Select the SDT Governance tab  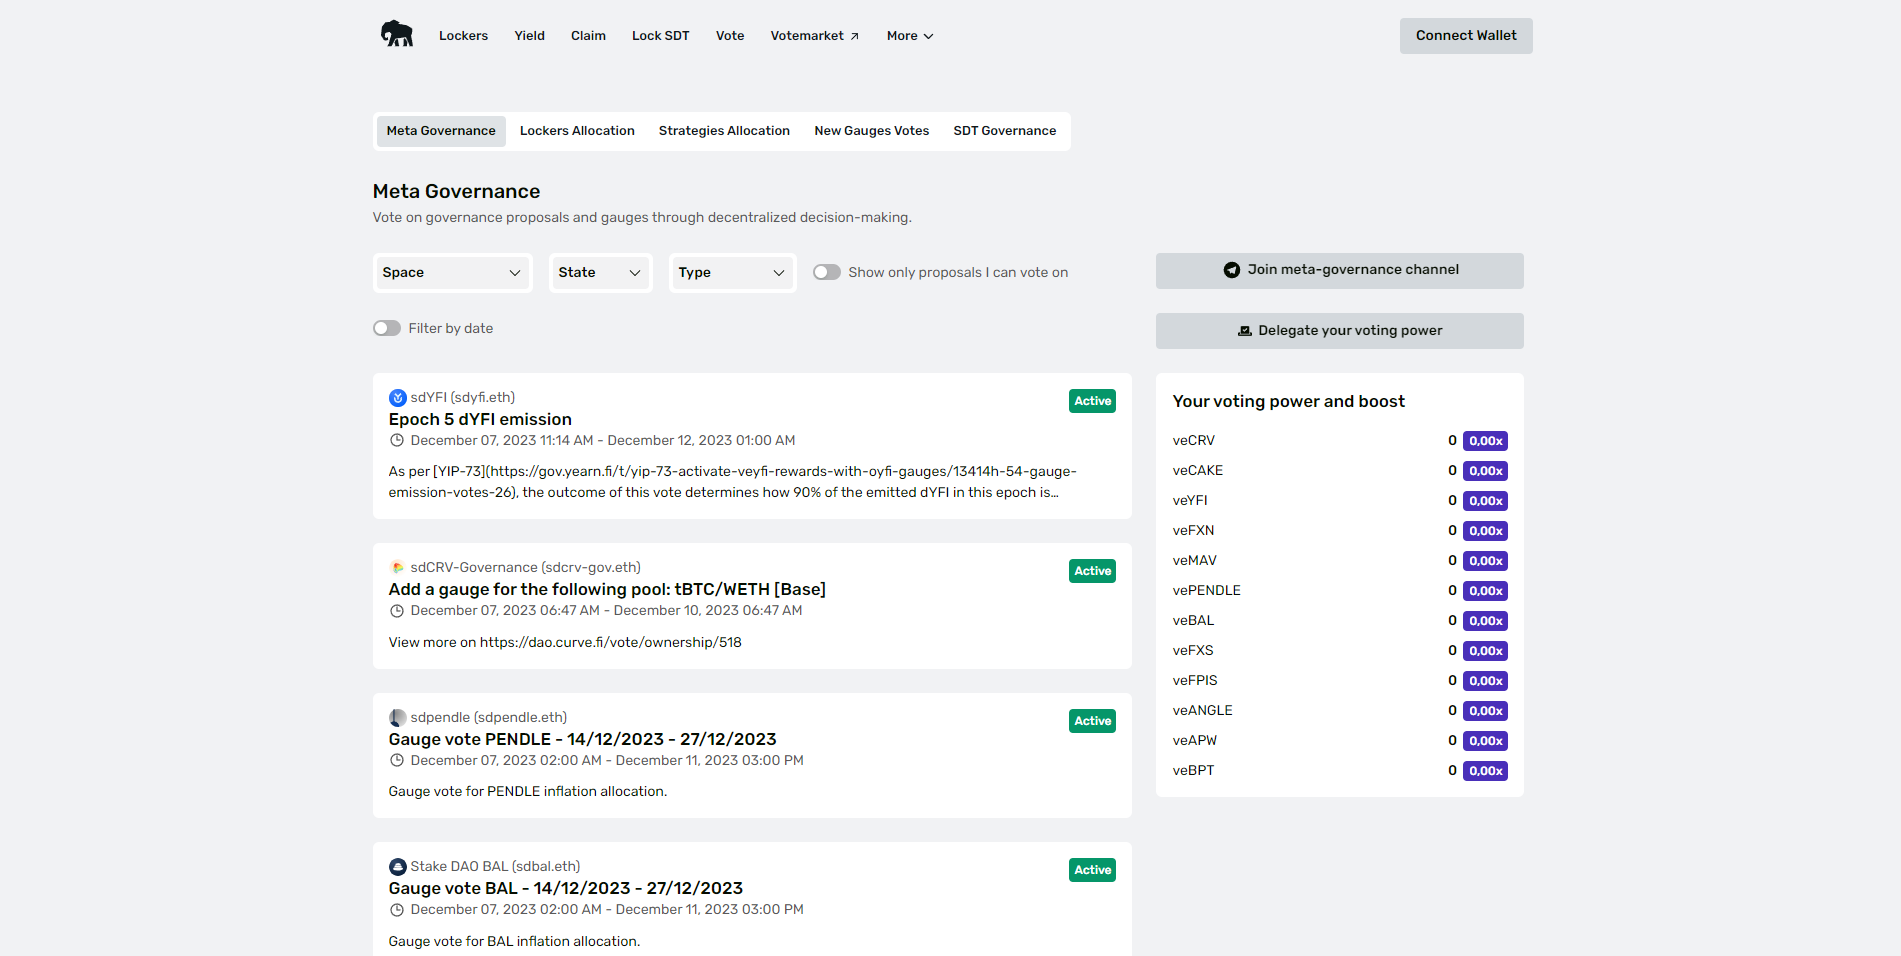click(x=1004, y=131)
